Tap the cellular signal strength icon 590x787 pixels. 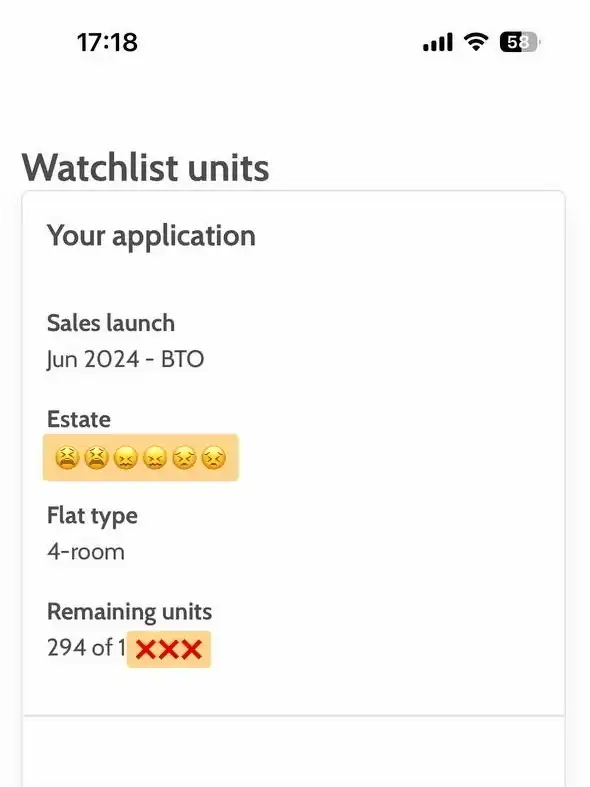coord(437,42)
